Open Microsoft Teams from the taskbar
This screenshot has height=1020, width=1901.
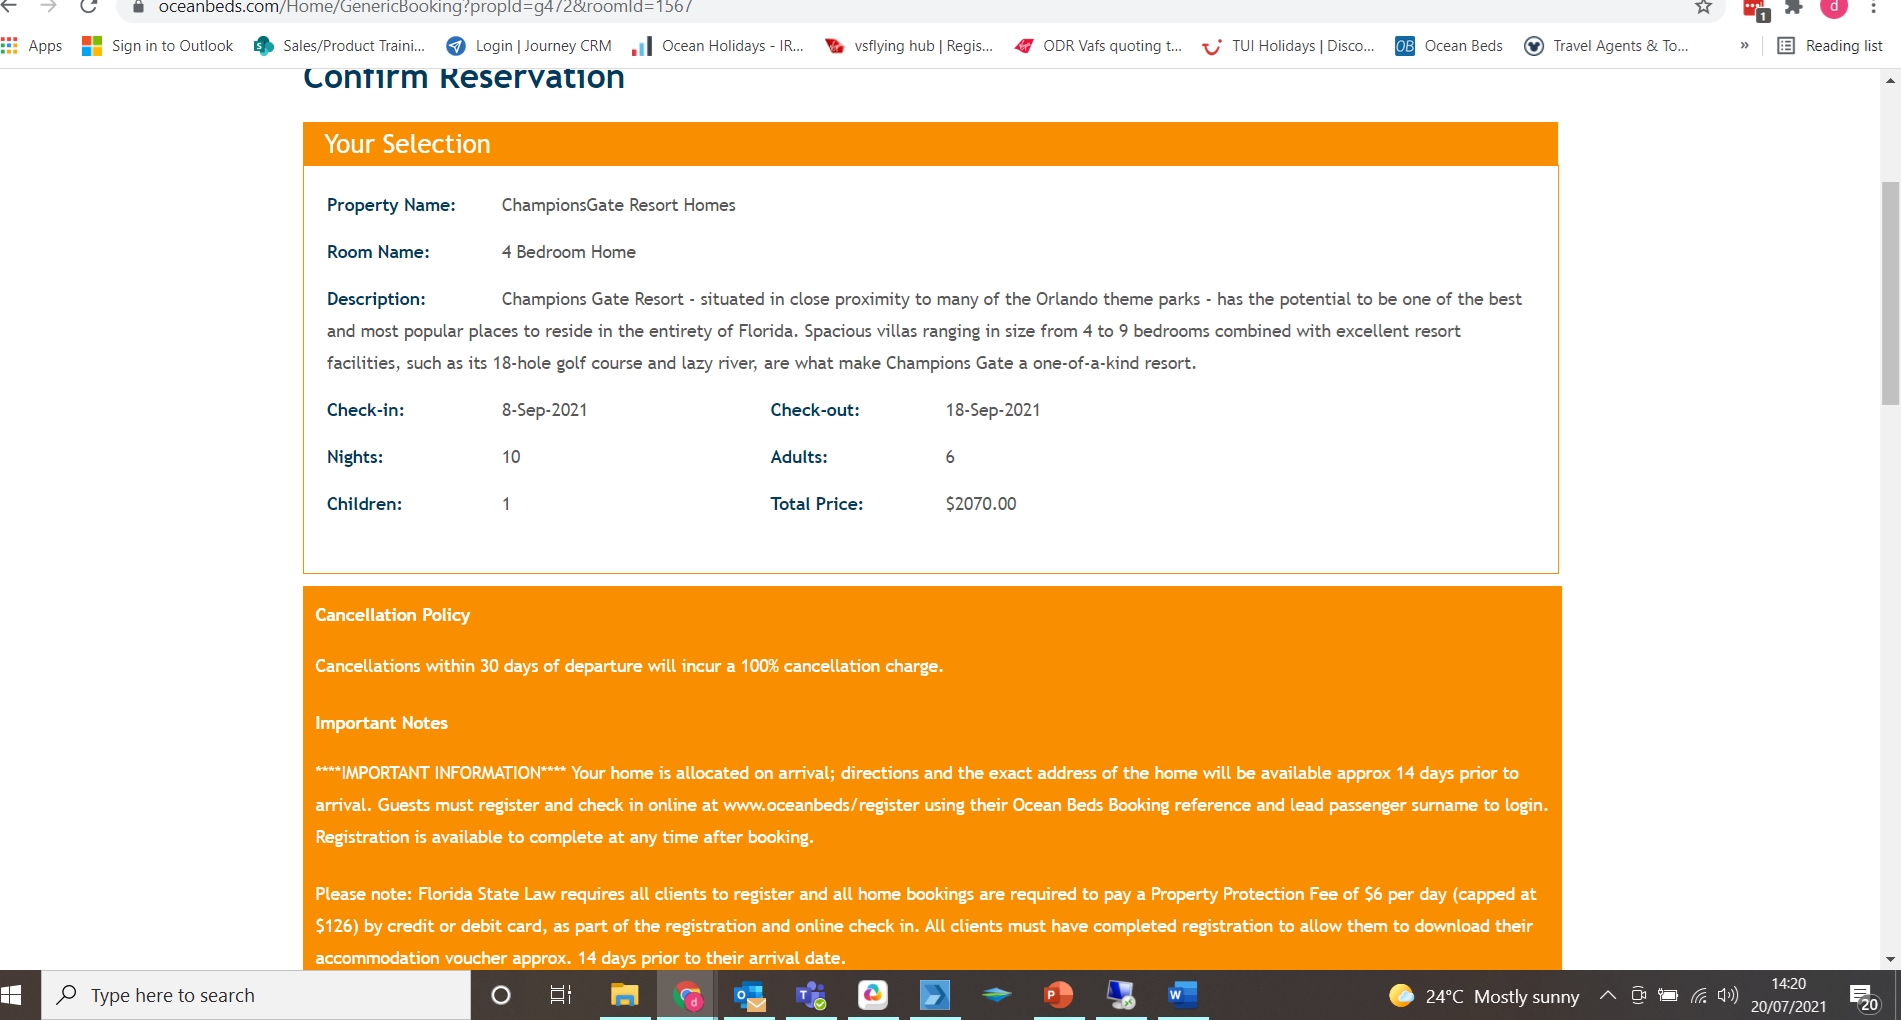(811, 995)
